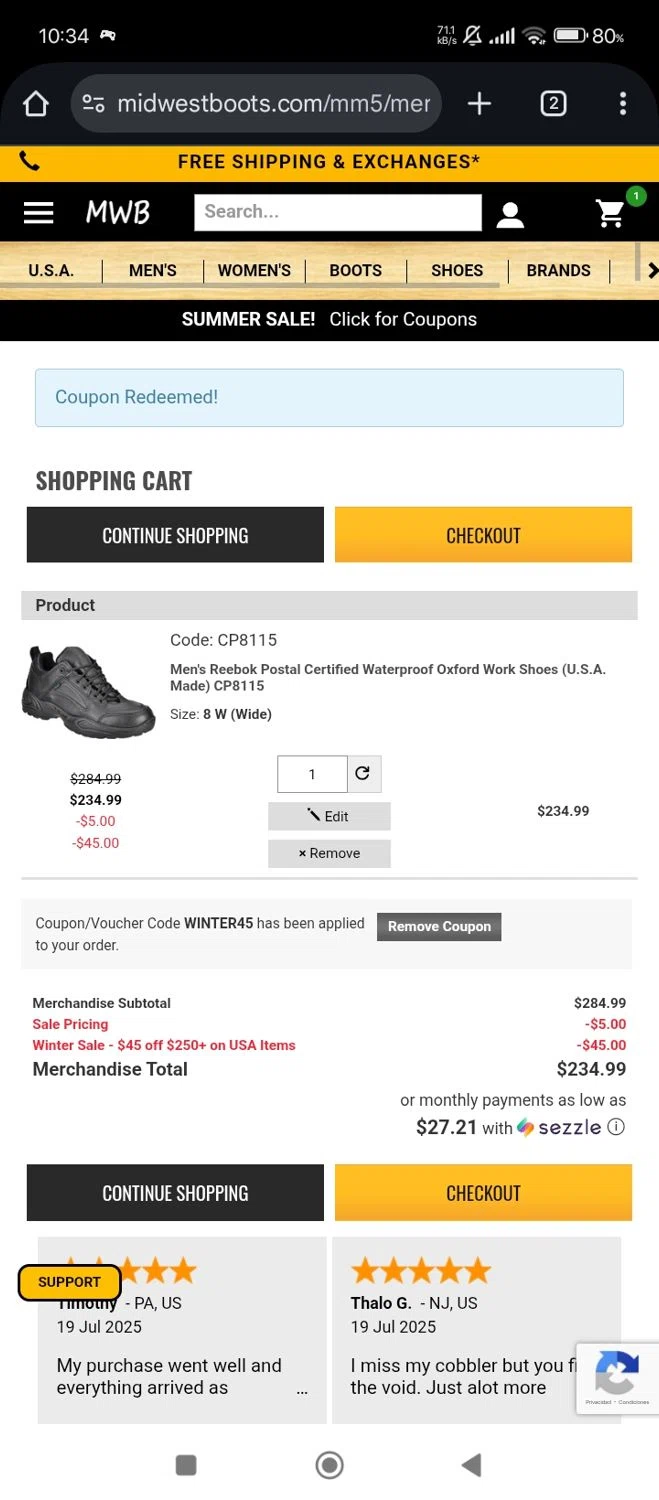Open the browser three-dot menu
The width and height of the screenshot is (659, 1500).
pos(622,104)
